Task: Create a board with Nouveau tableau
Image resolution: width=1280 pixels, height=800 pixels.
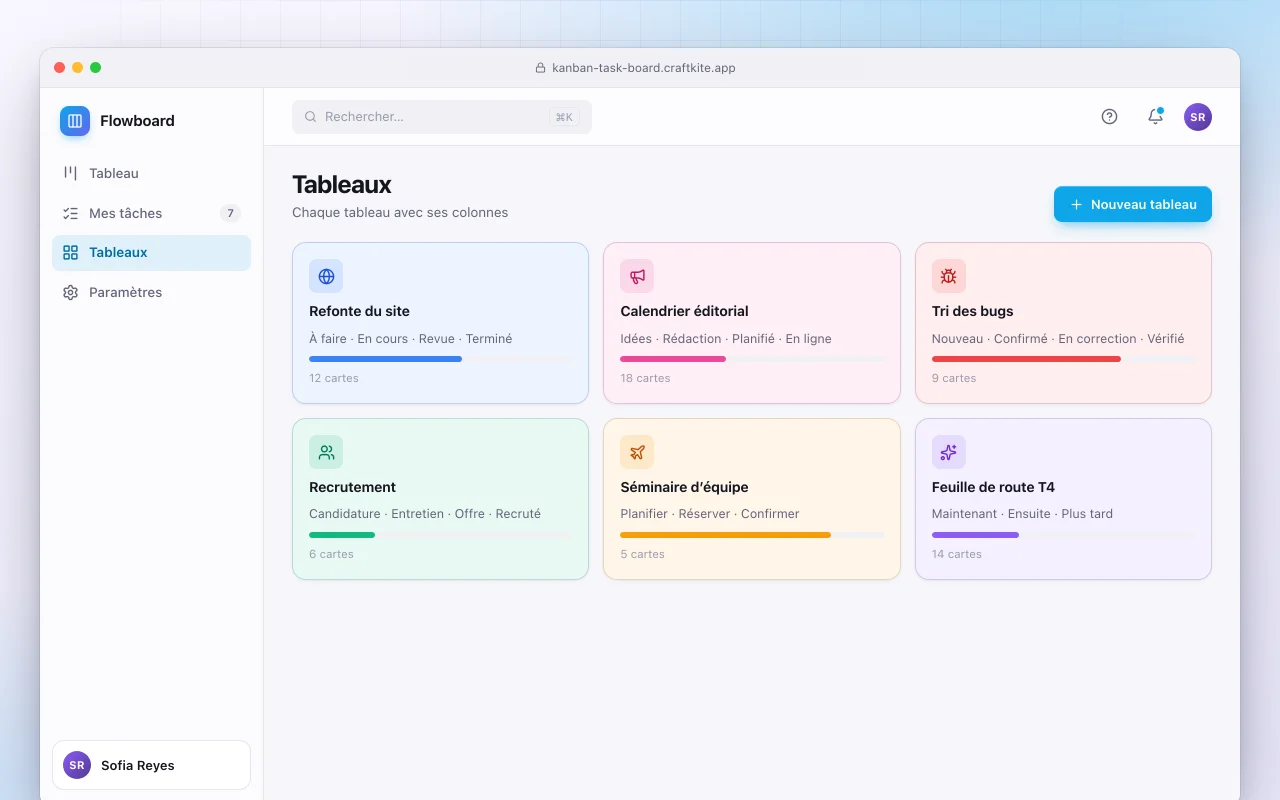Action: point(1133,204)
